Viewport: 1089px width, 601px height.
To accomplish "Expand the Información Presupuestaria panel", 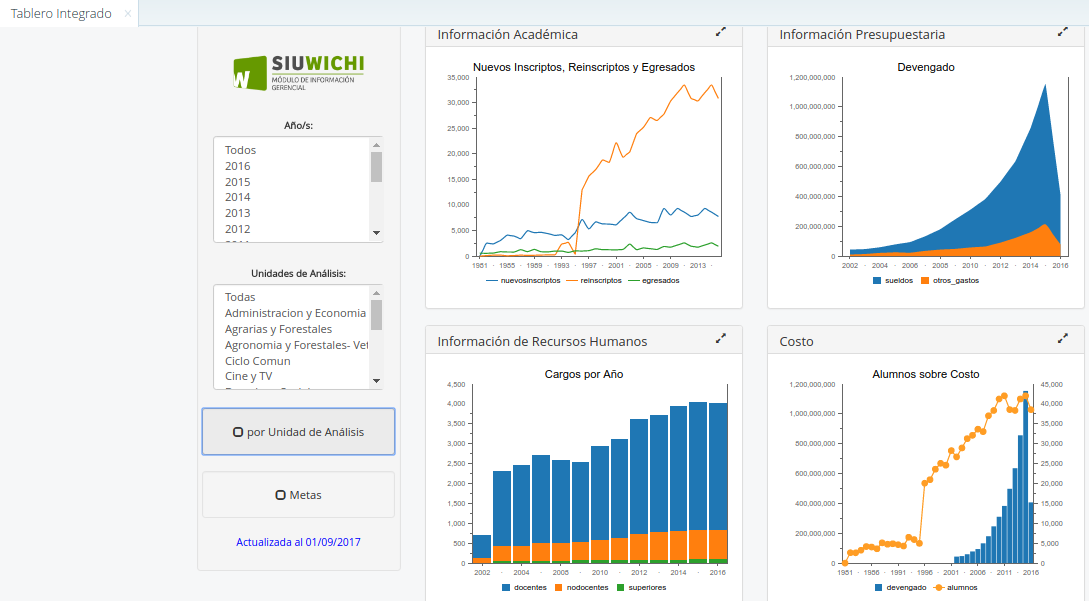I will (x=1062, y=32).
